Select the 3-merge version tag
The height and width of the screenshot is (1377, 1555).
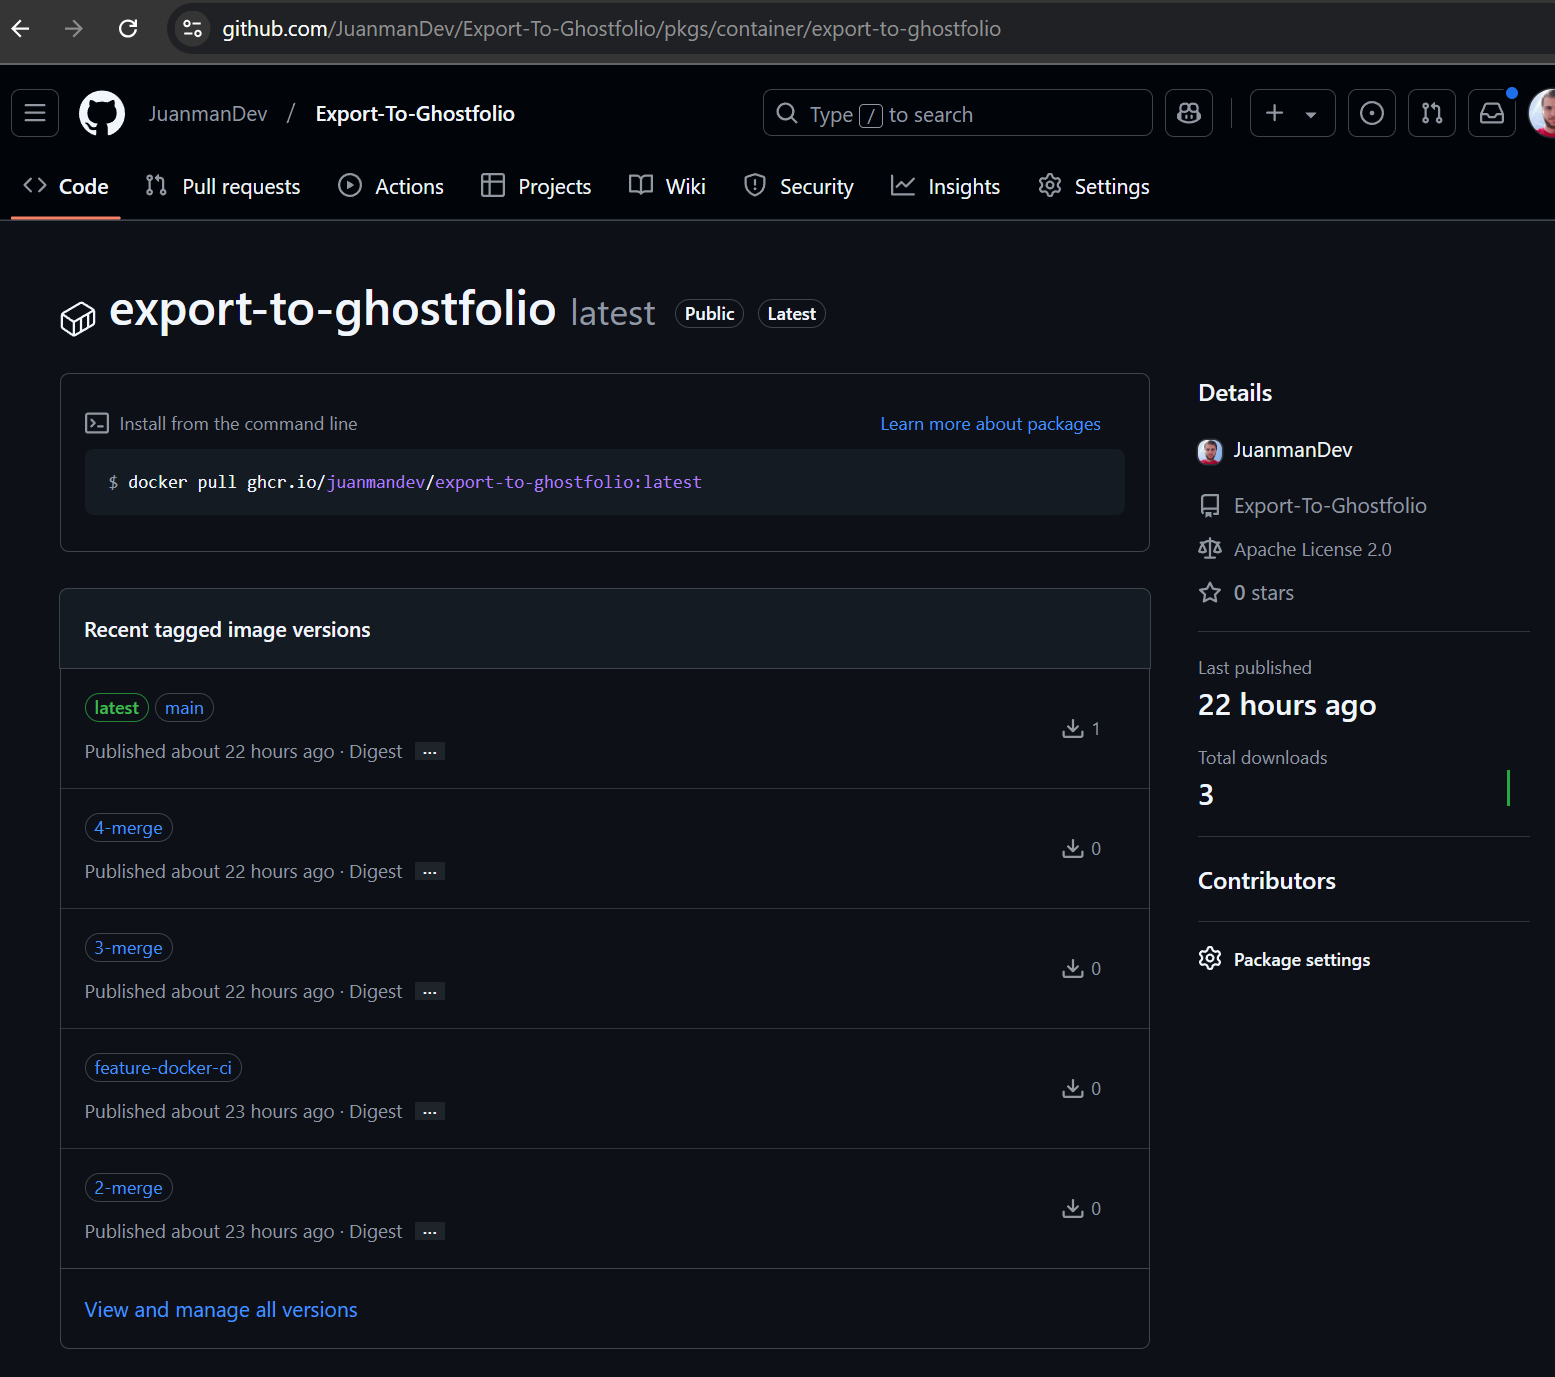(x=128, y=948)
